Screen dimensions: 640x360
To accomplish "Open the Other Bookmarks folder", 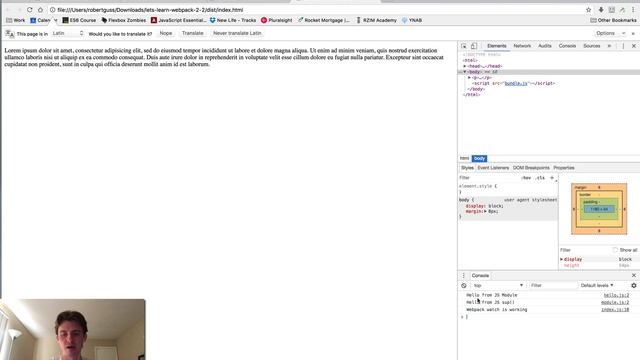I will coord(613,20).
